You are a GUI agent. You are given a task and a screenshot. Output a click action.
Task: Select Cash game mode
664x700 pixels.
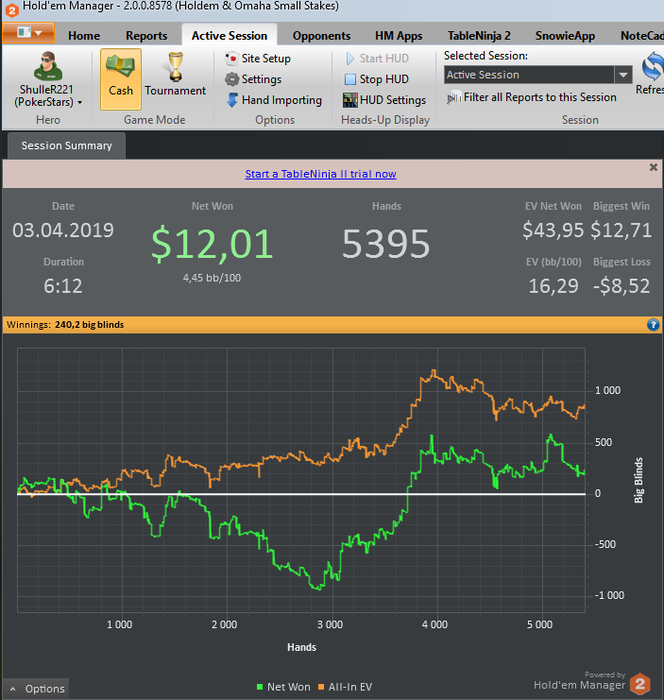(x=121, y=79)
